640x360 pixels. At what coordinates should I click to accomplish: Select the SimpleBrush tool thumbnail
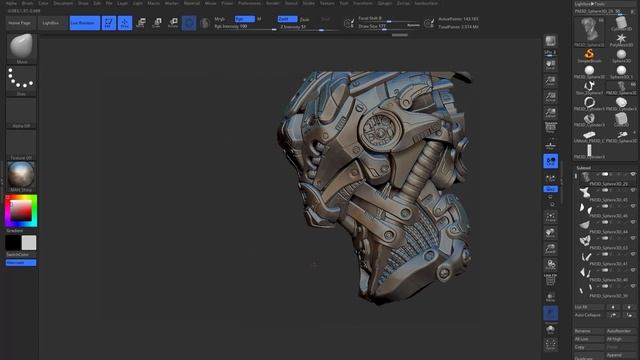(589, 55)
